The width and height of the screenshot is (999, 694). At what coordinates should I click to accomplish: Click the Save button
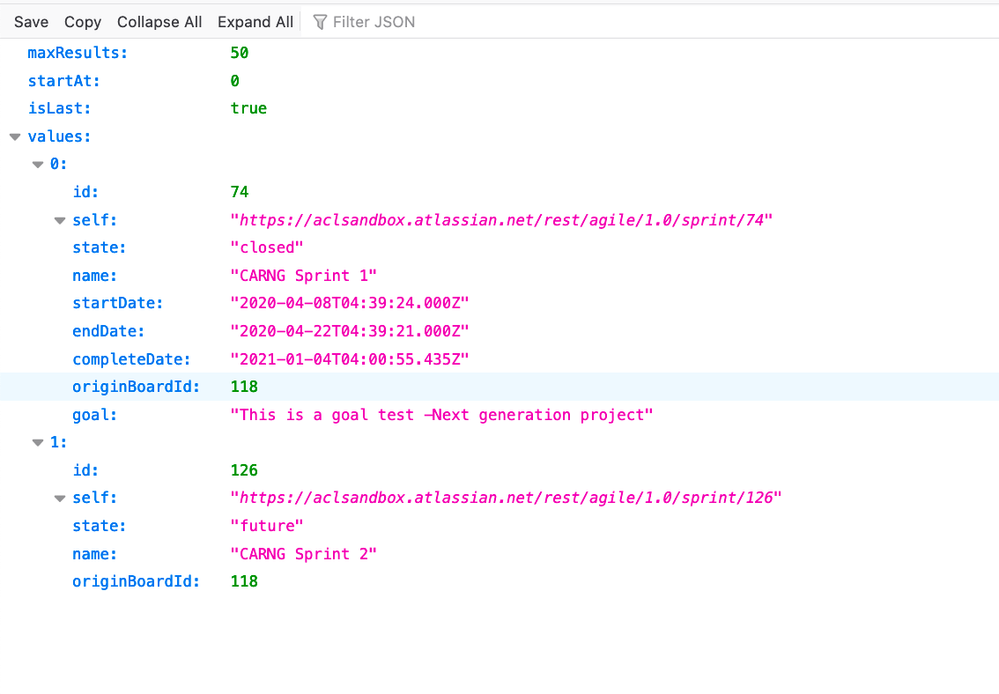click(30, 21)
